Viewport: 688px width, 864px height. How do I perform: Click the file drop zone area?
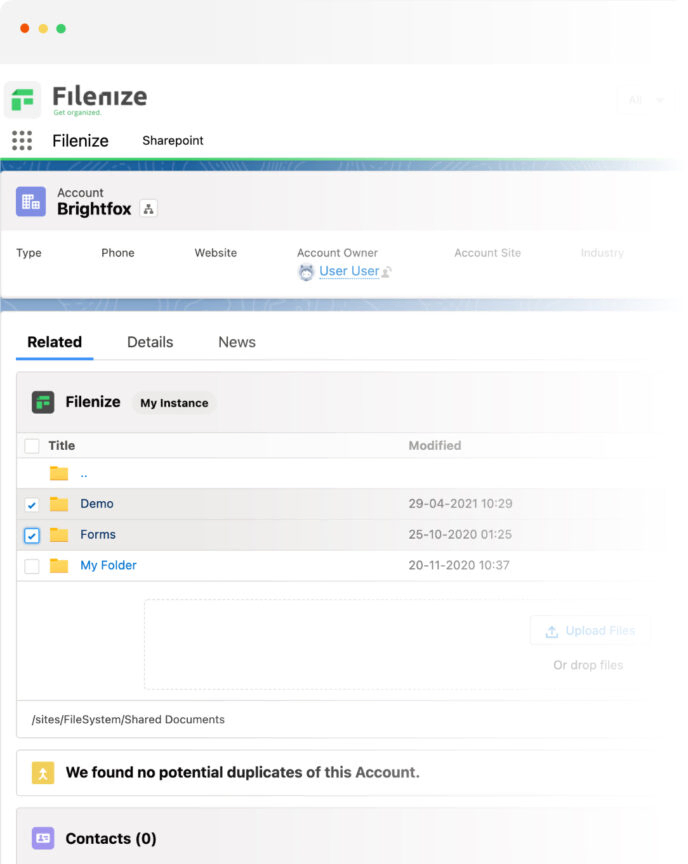397,644
